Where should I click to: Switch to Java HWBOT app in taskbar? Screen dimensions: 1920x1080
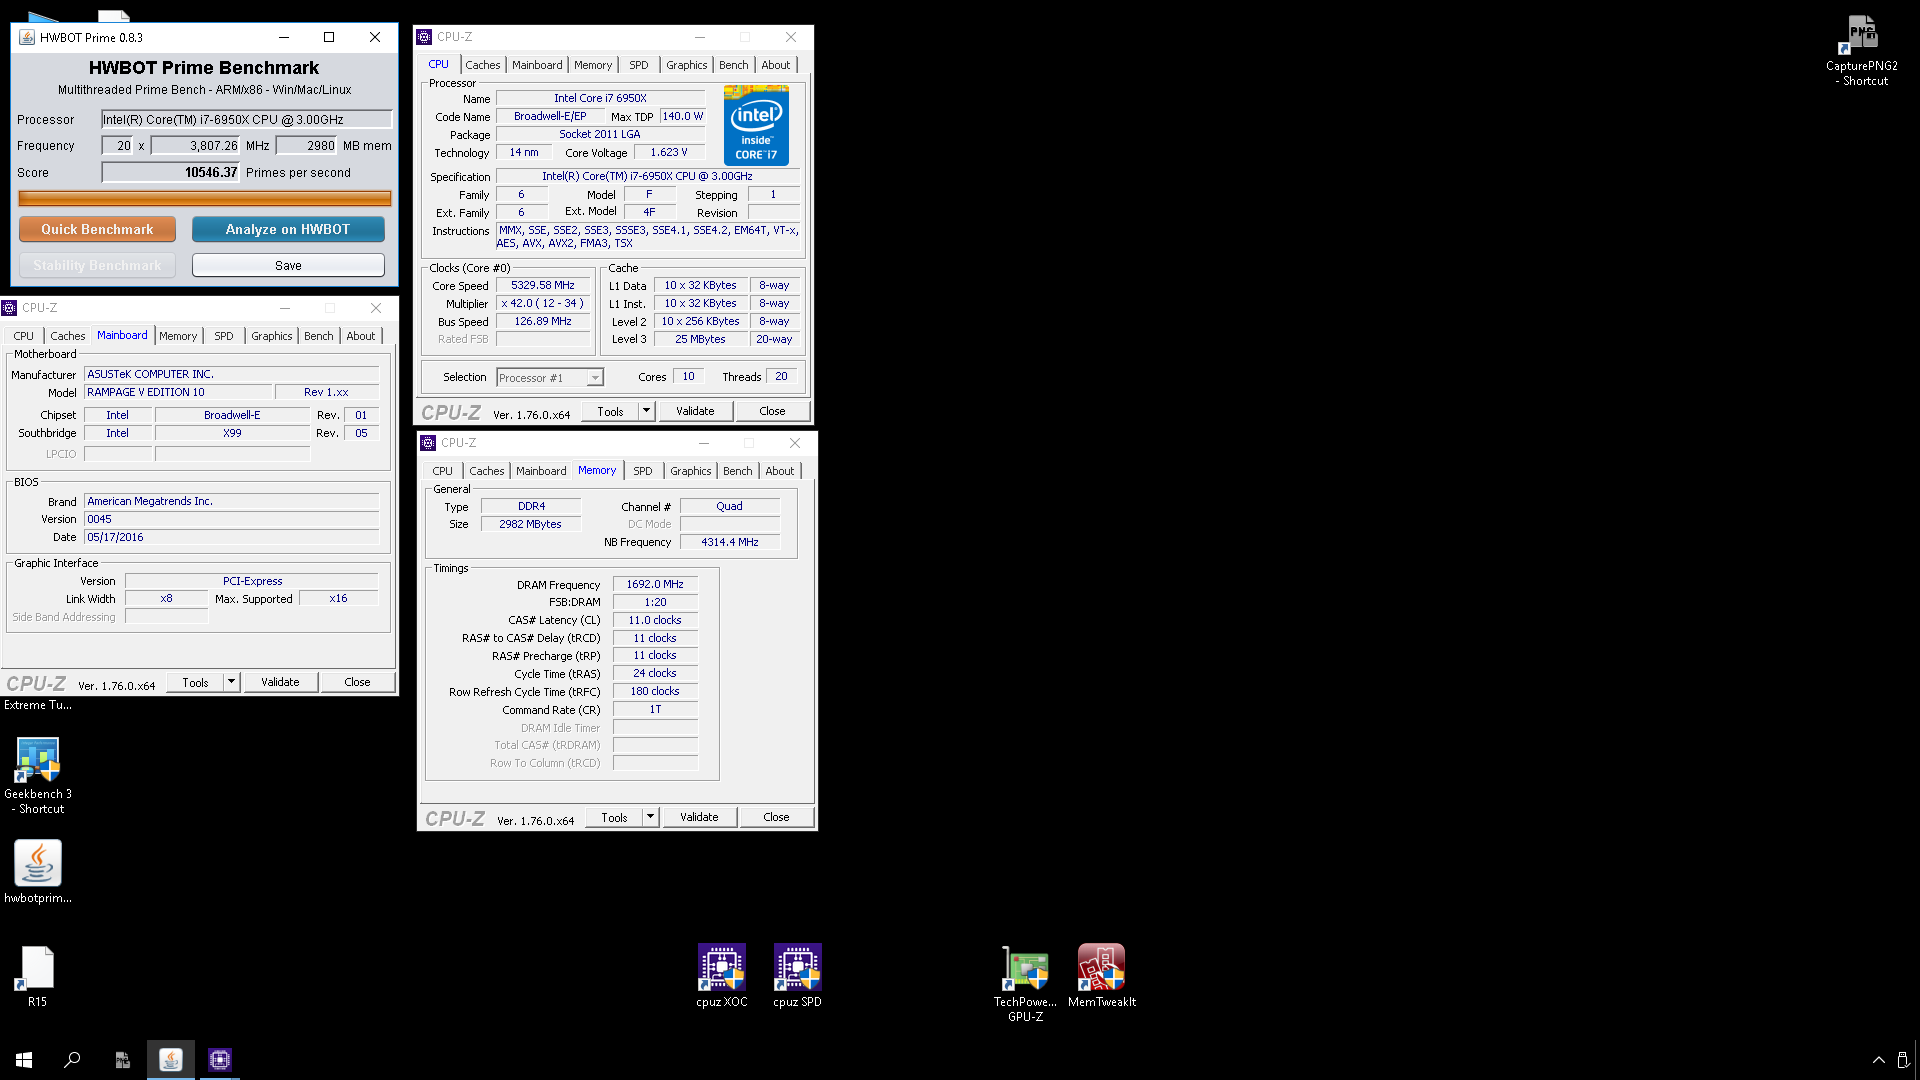171,1059
